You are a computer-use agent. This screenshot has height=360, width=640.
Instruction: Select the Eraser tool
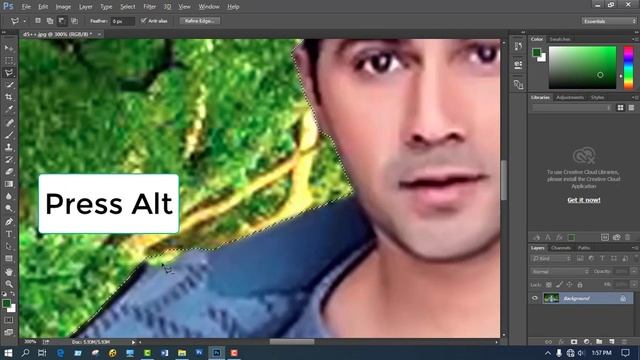(x=9, y=171)
